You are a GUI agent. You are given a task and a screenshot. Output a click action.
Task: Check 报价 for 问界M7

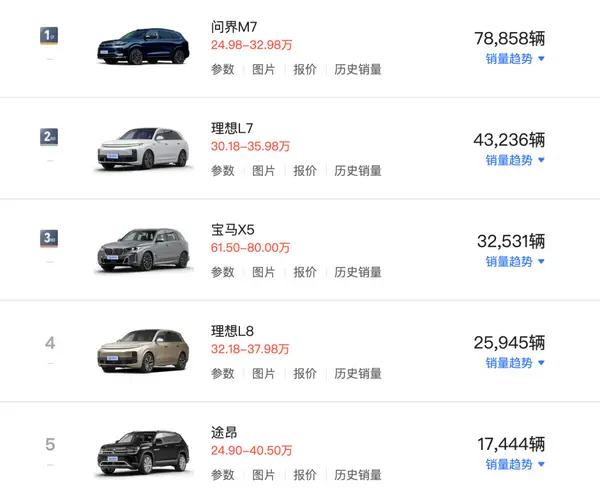coord(305,69)
